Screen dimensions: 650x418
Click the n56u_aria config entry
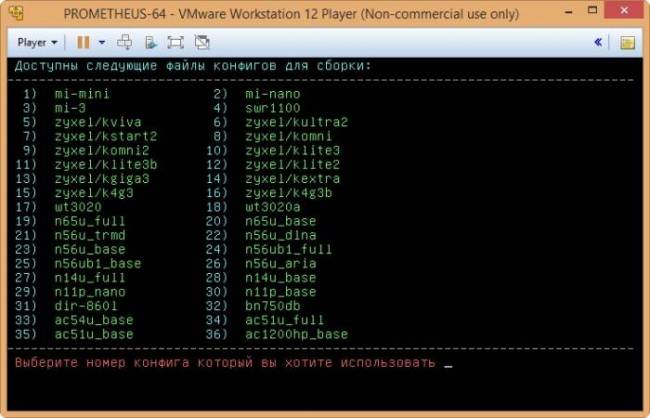281,263
